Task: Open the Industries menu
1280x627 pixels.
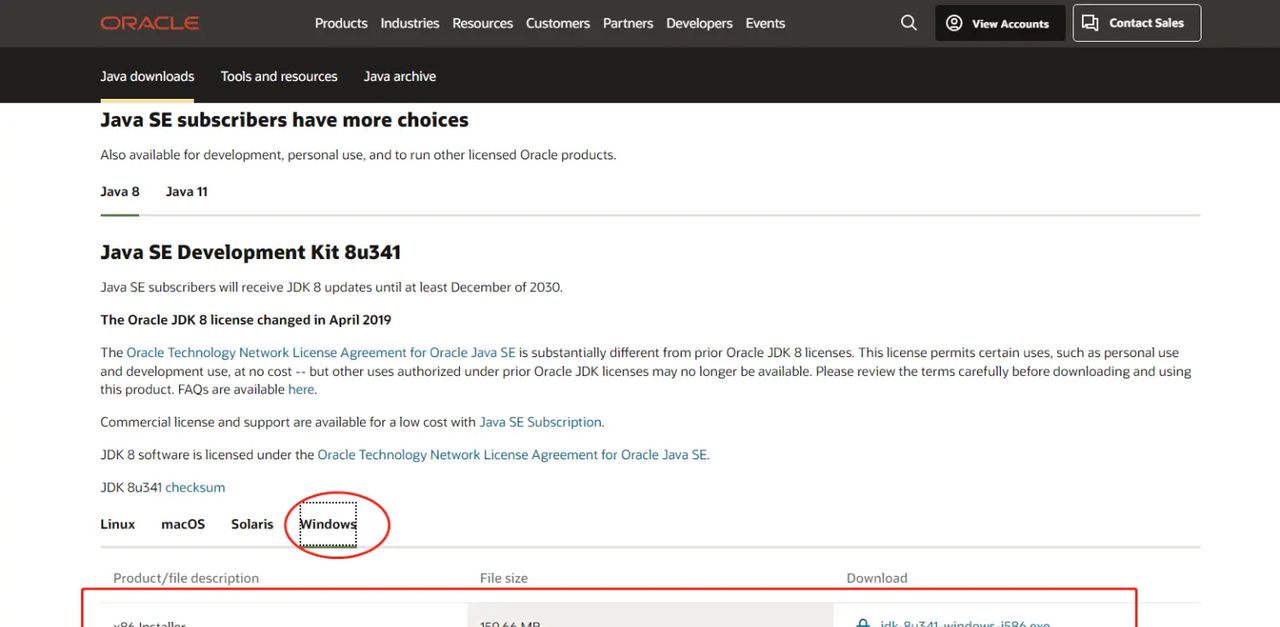Action: coord(410,23)
